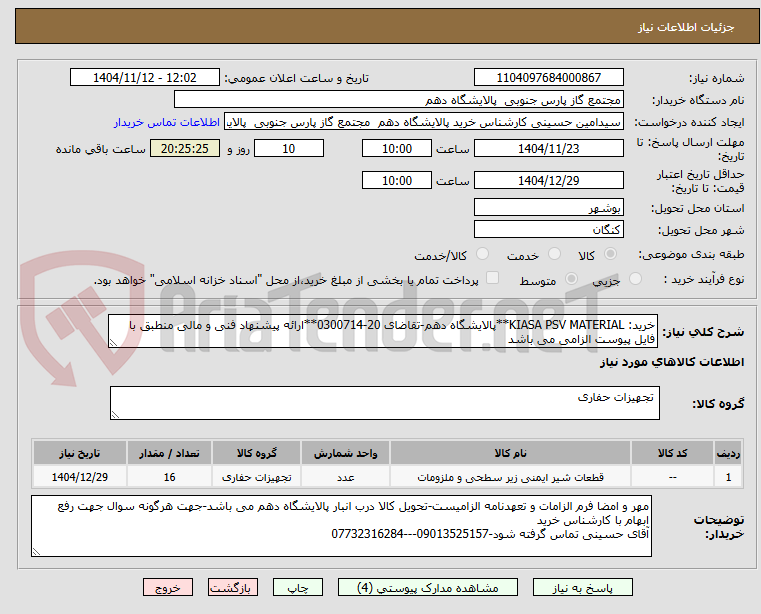Click the delivery province field بوشهر
761x614 pixels.
(x=548, y=208)
